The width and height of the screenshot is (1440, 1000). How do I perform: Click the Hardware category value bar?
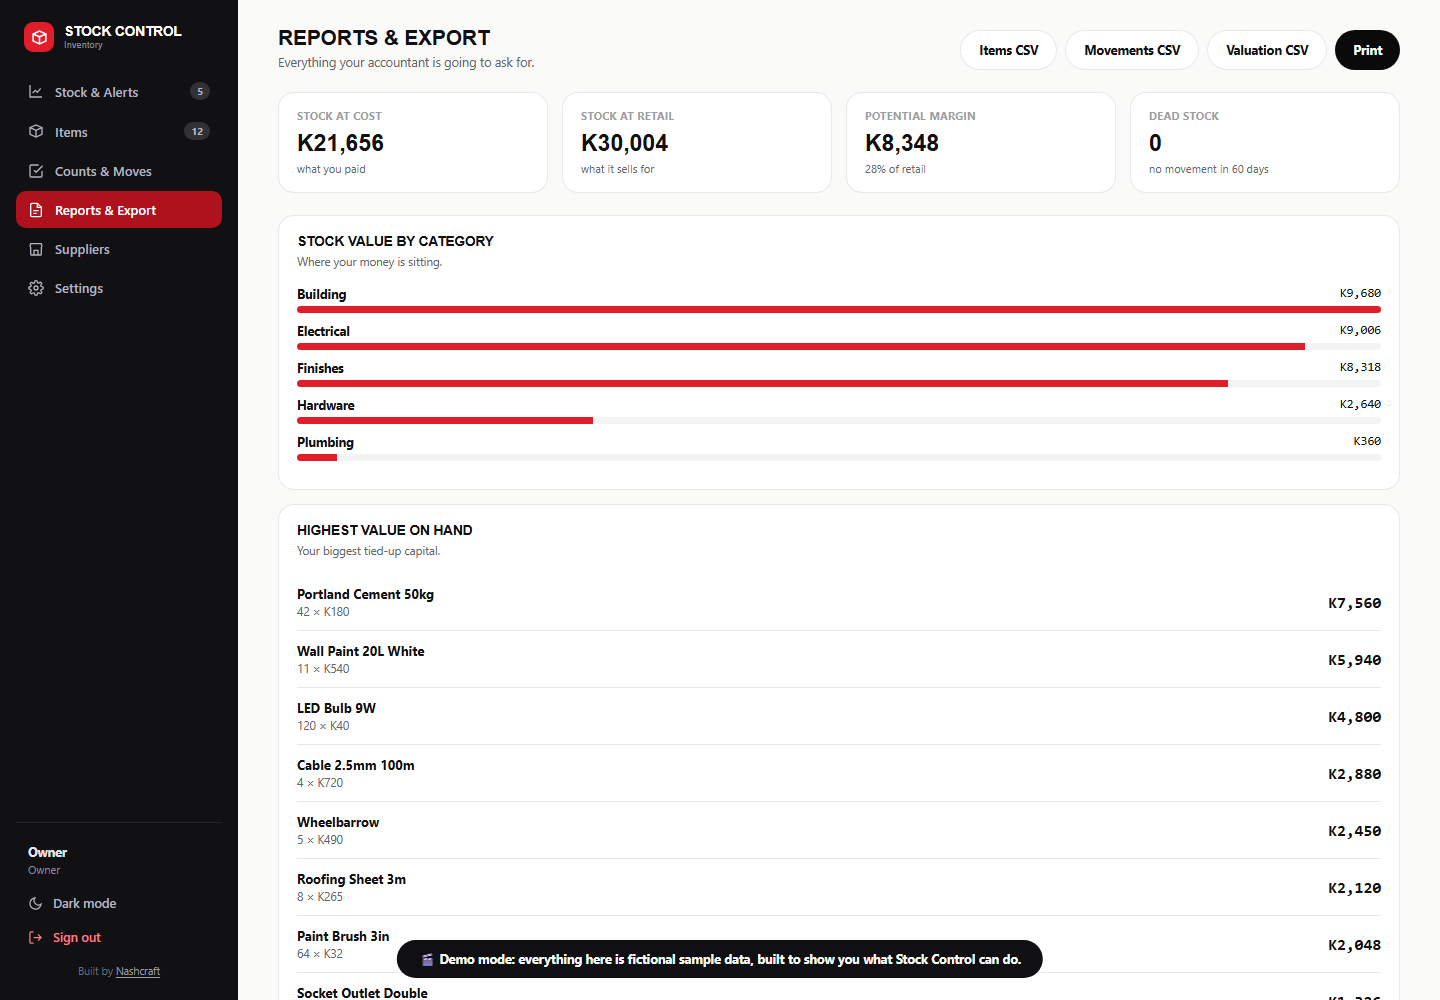(x=839, y=421)
